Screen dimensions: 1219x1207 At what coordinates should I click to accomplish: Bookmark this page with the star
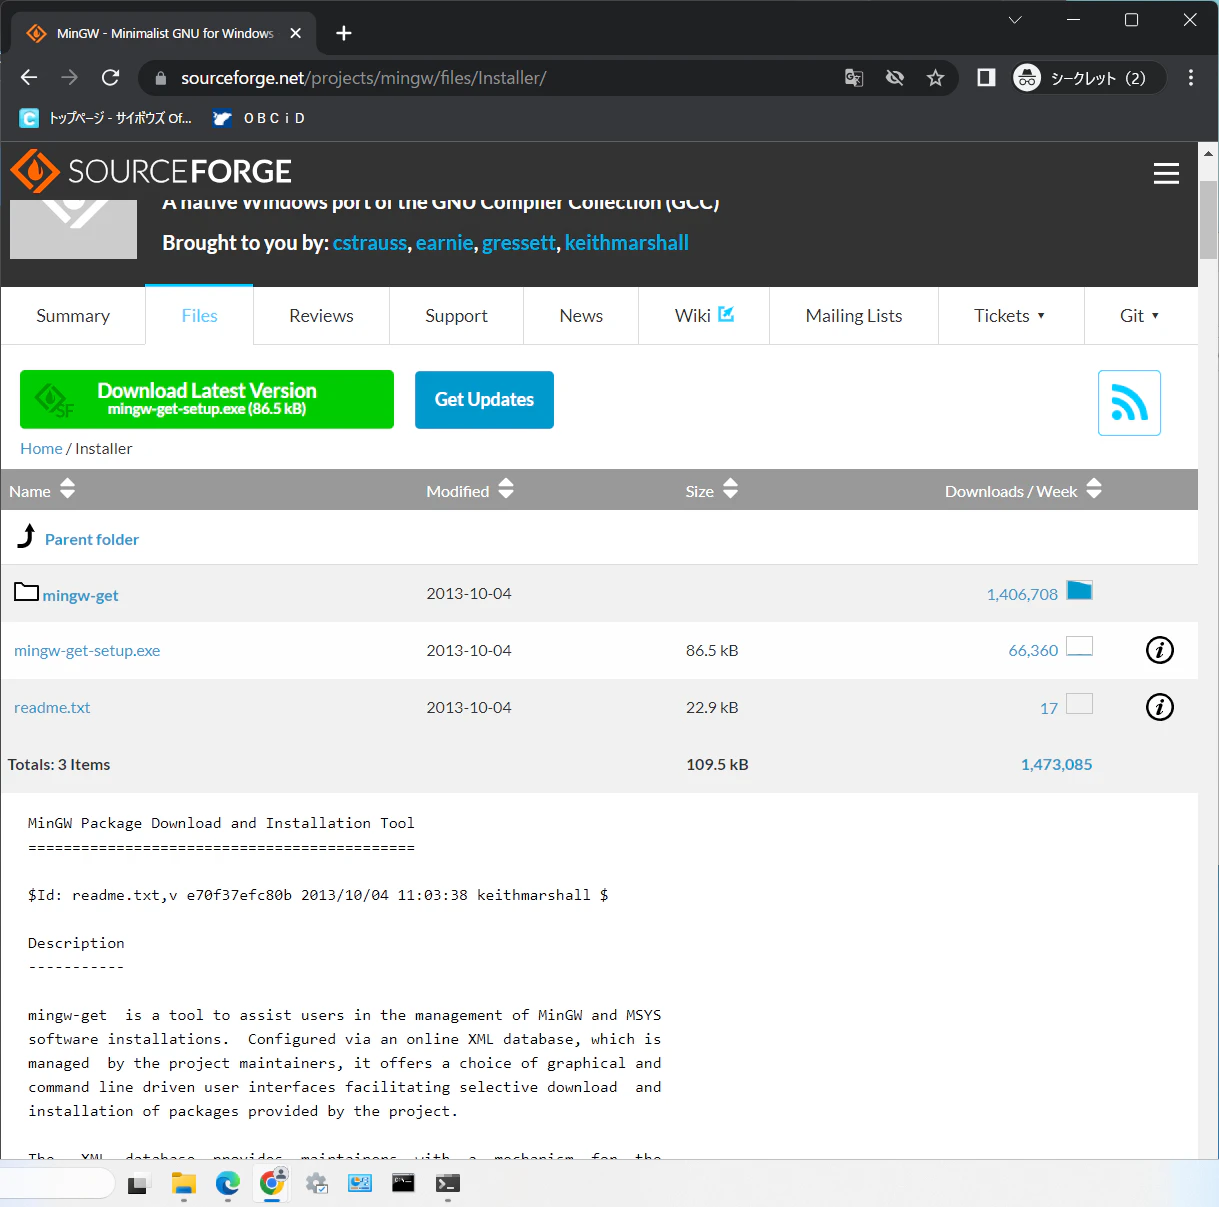[935, 78]
